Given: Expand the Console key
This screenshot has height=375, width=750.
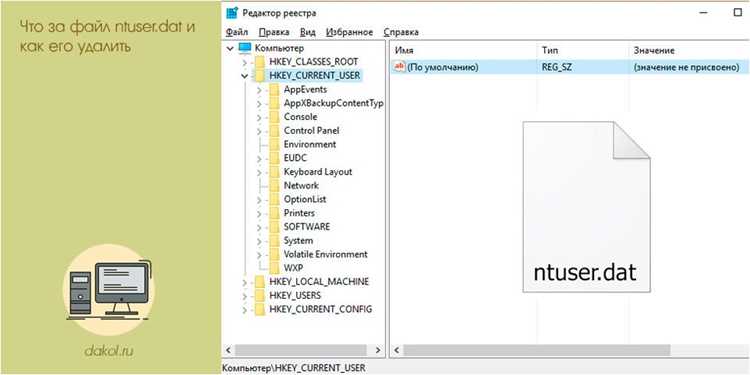Looking at the screenshot, I should pyautogui.click(x=259, y=117).
